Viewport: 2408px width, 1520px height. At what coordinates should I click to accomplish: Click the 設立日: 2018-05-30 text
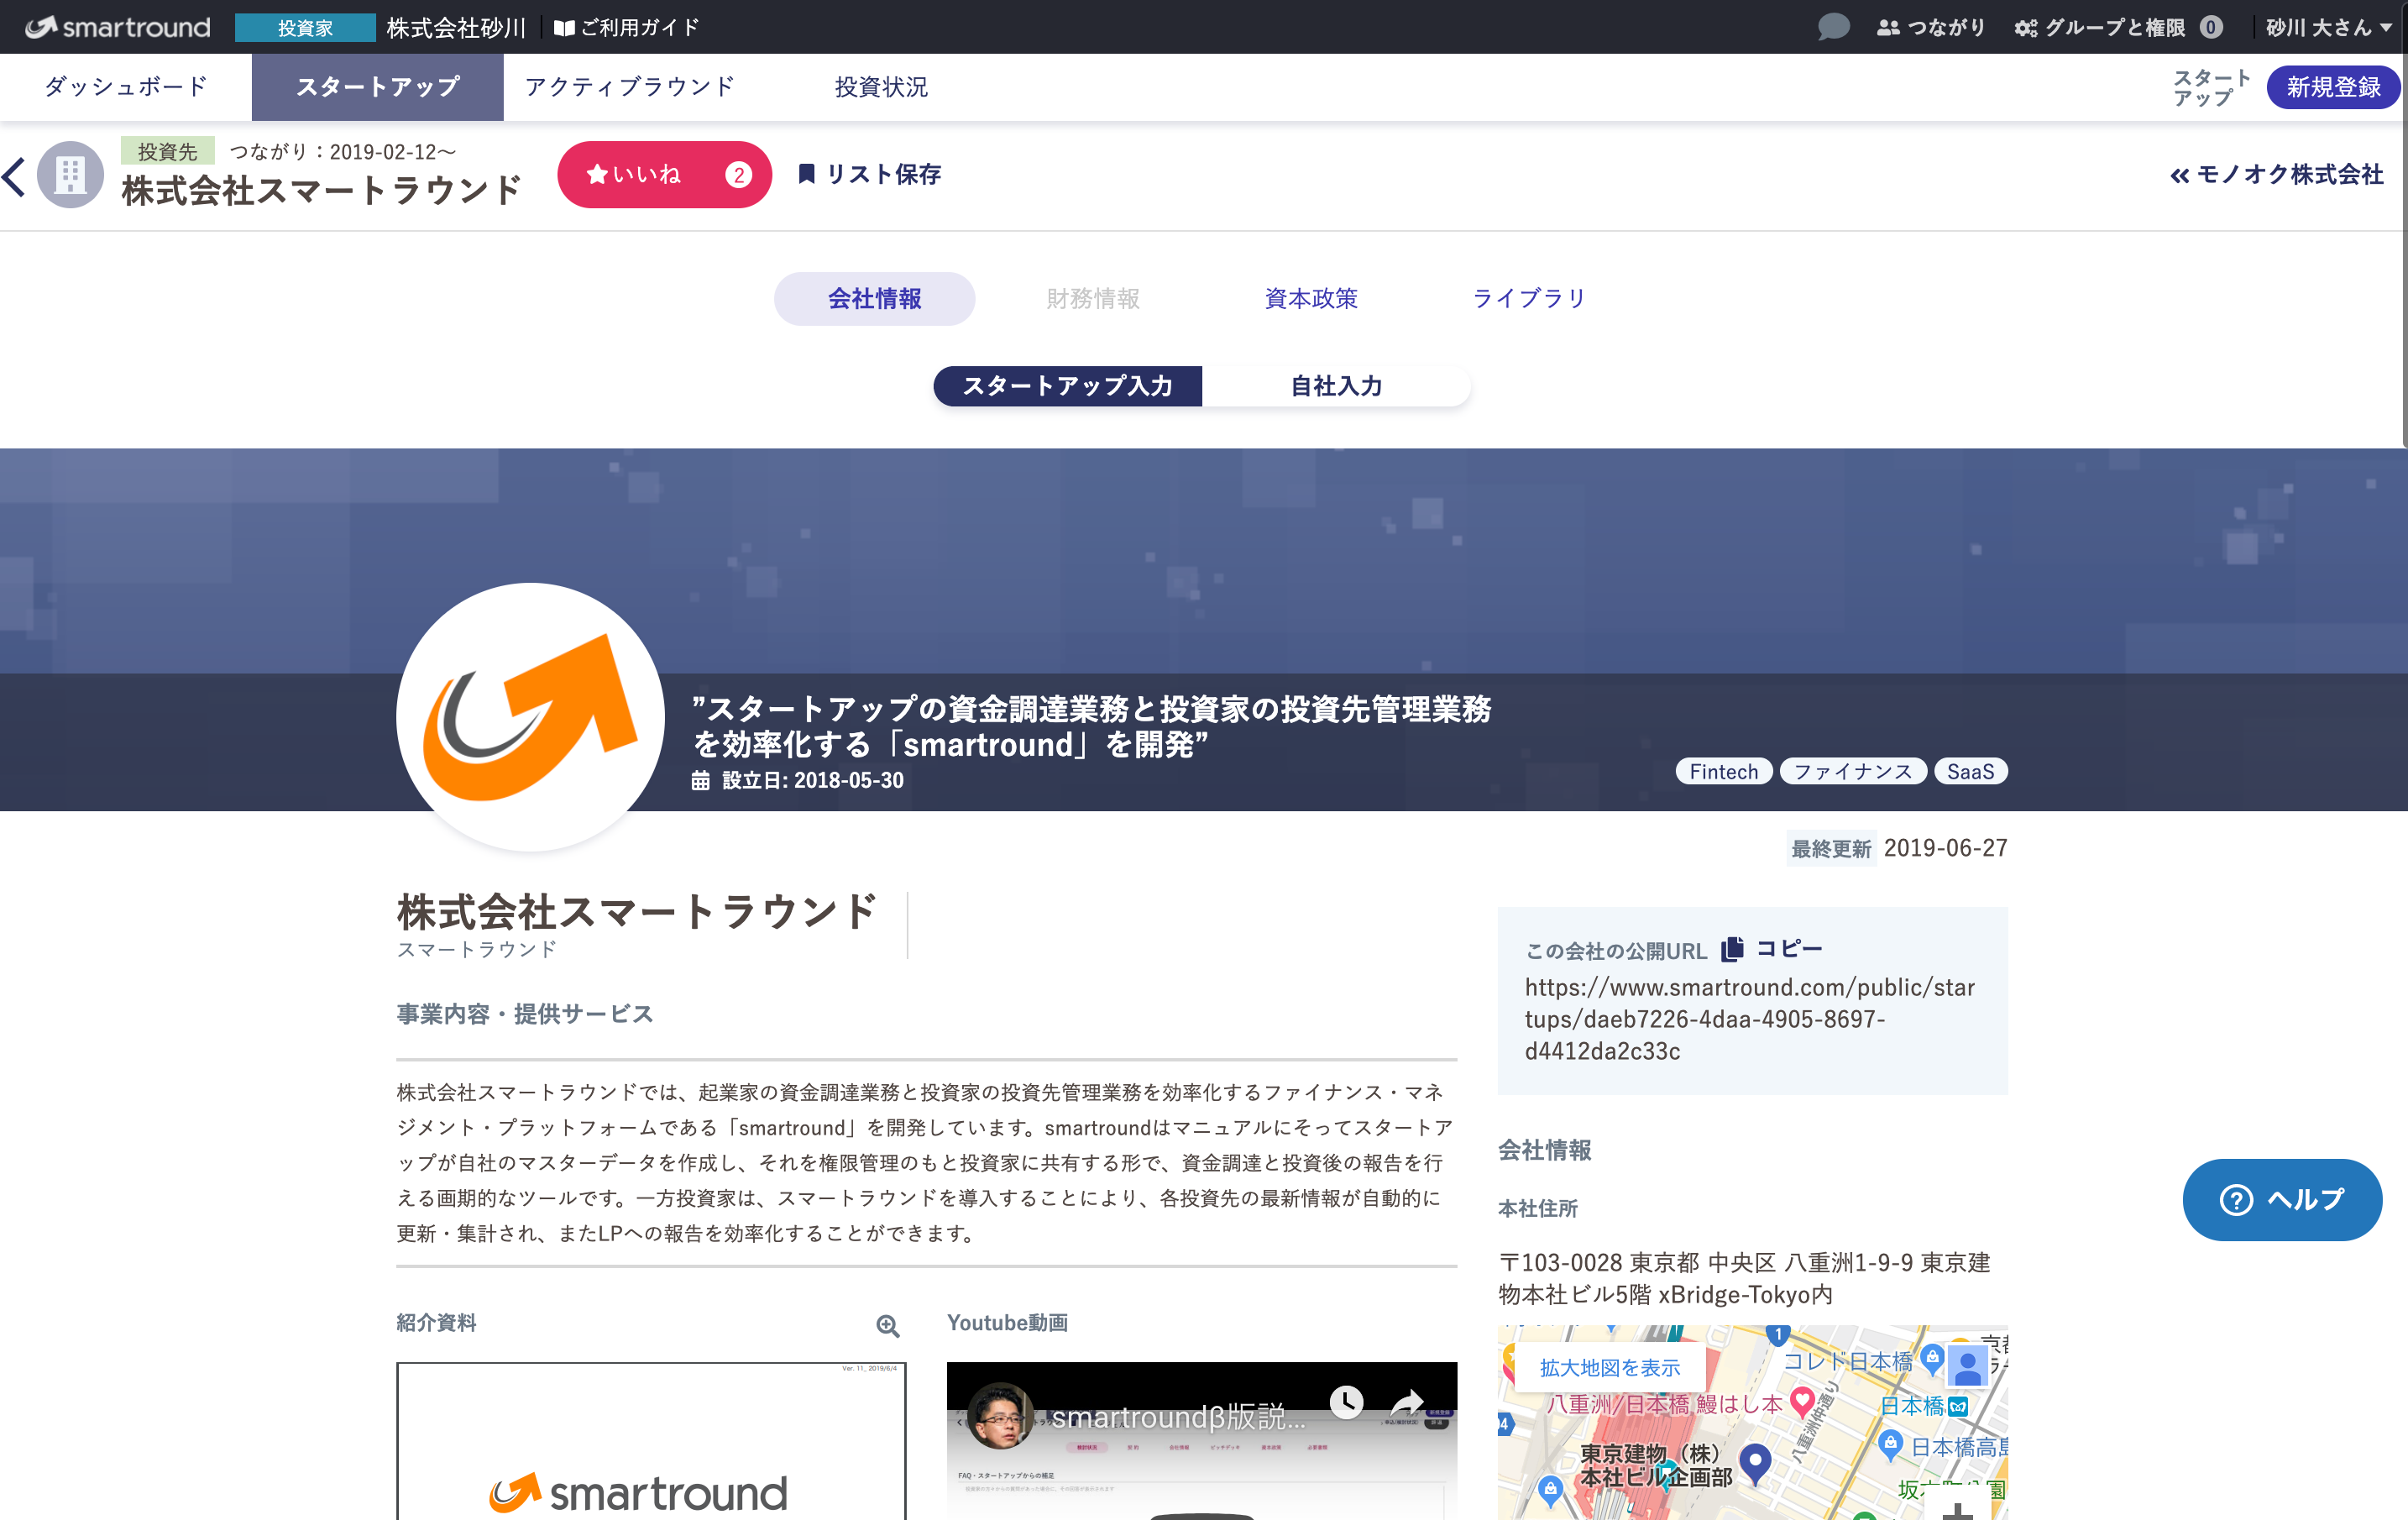[x=812, y=780]
